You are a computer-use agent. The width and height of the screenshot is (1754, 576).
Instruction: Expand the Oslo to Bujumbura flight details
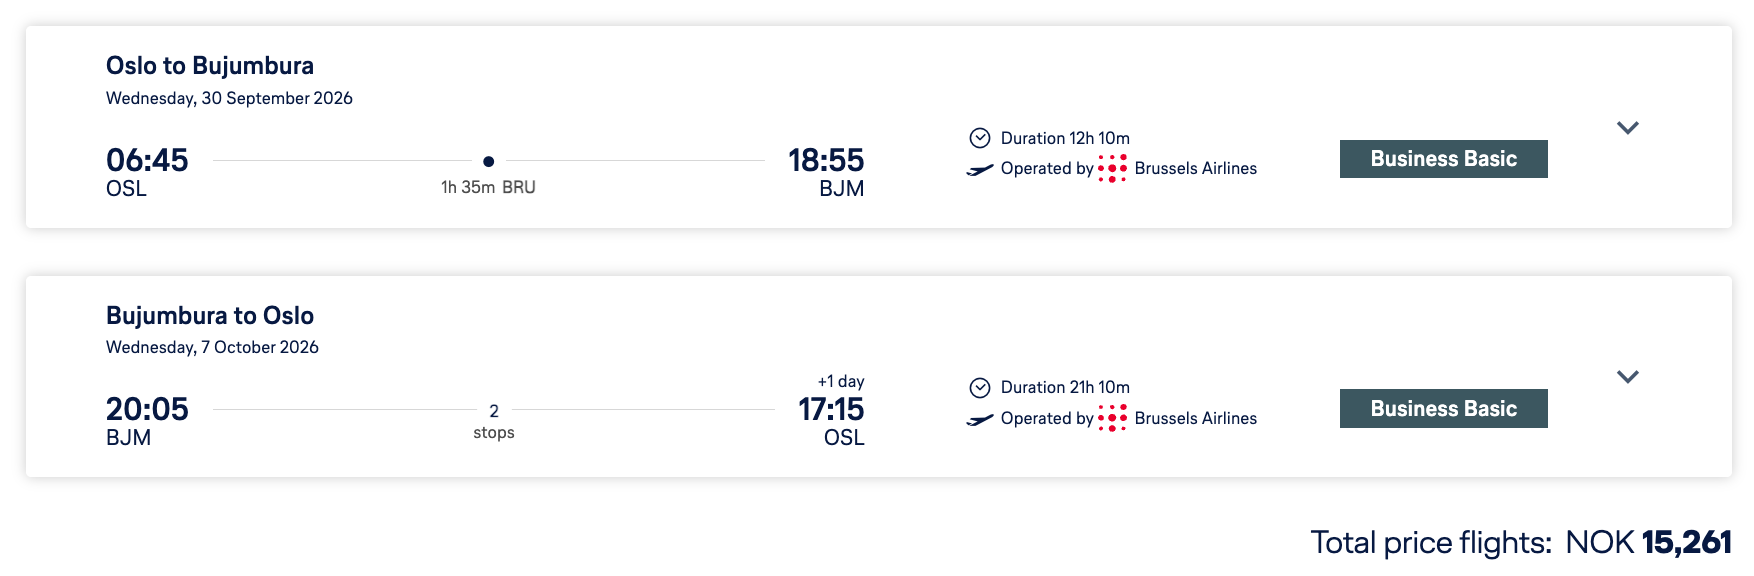tap(1627, 128)
